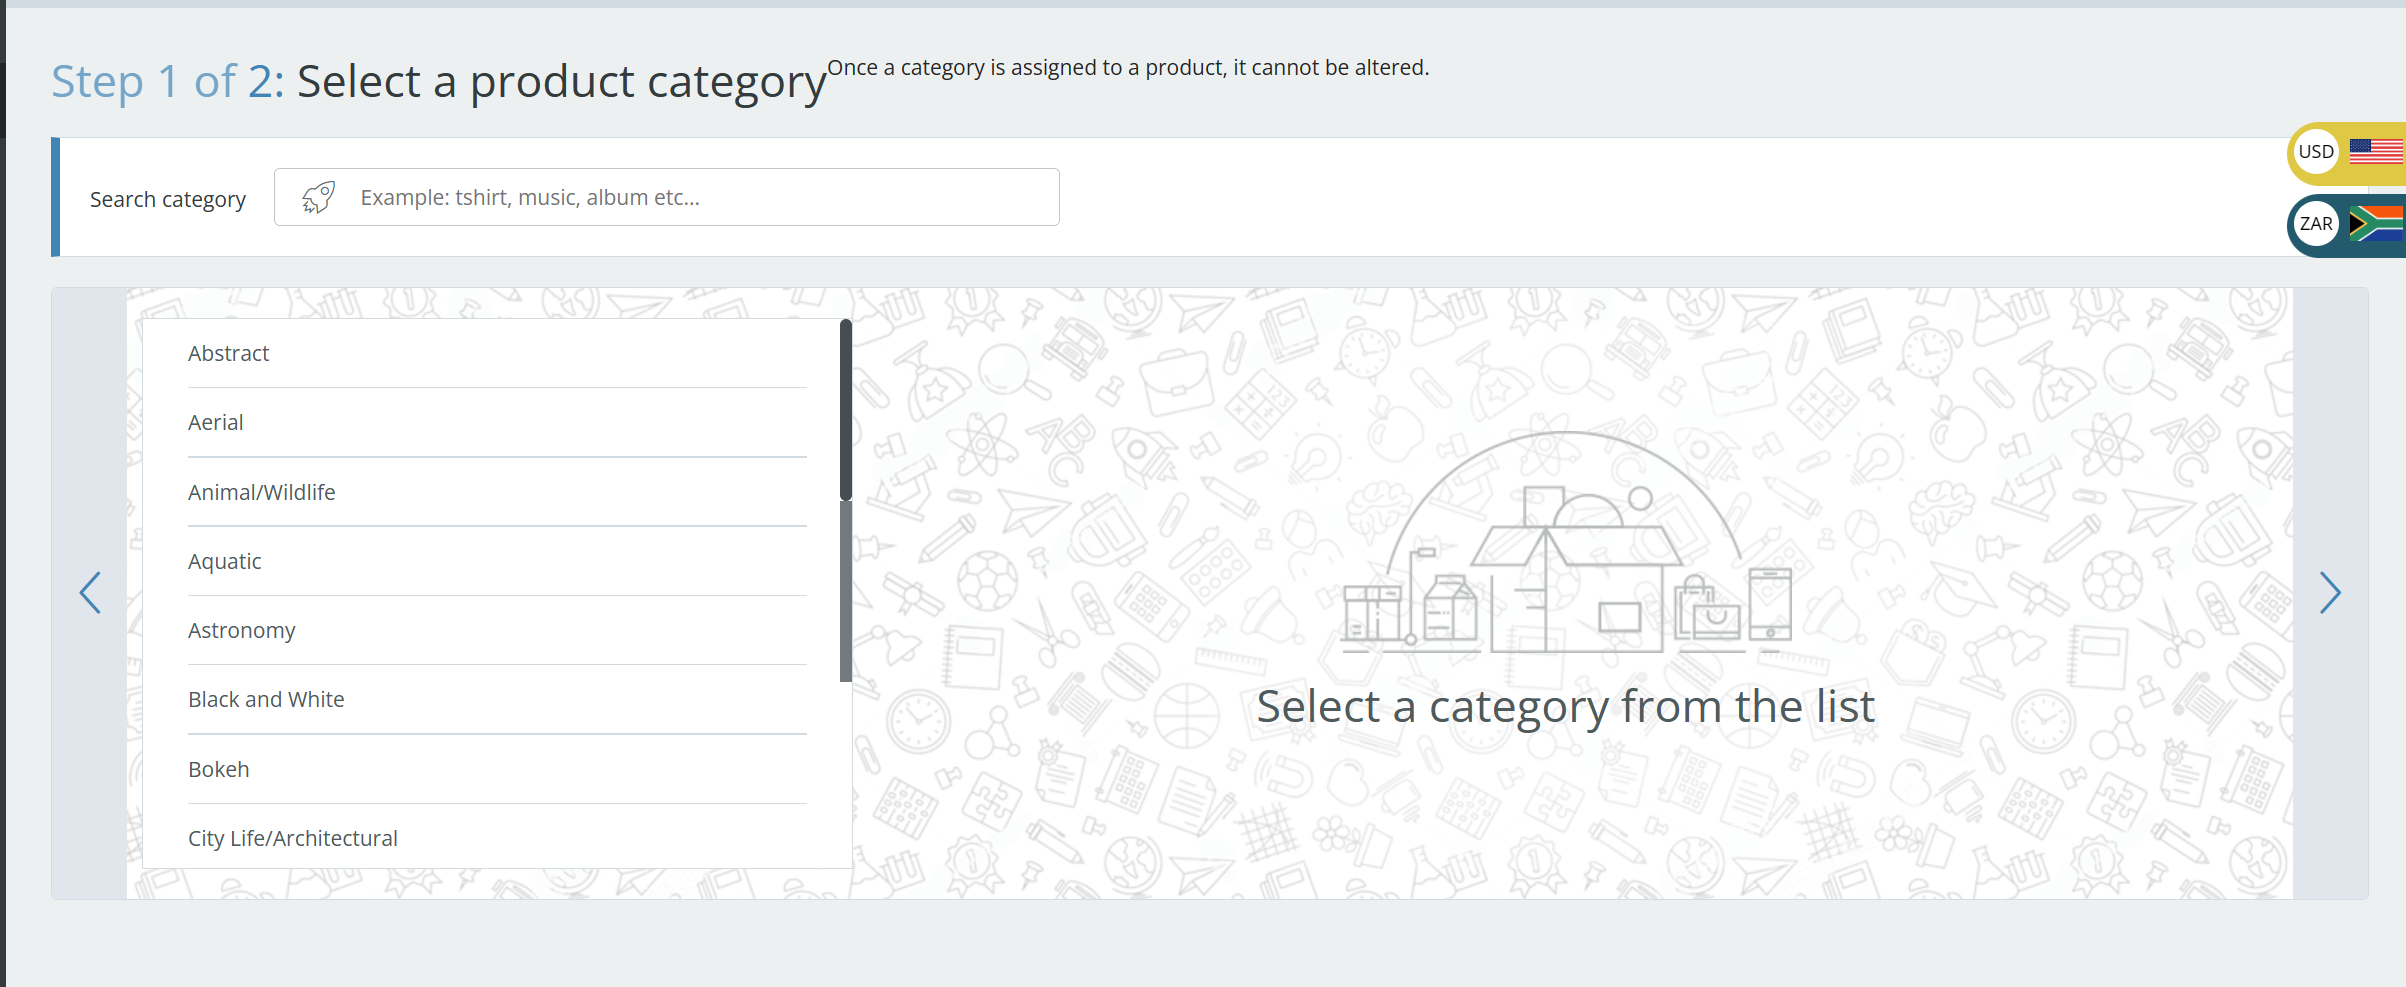Viewport: 2406px width, 987px height.
Task: Switch currency to ZAR
Action: tap(2346, 224)
